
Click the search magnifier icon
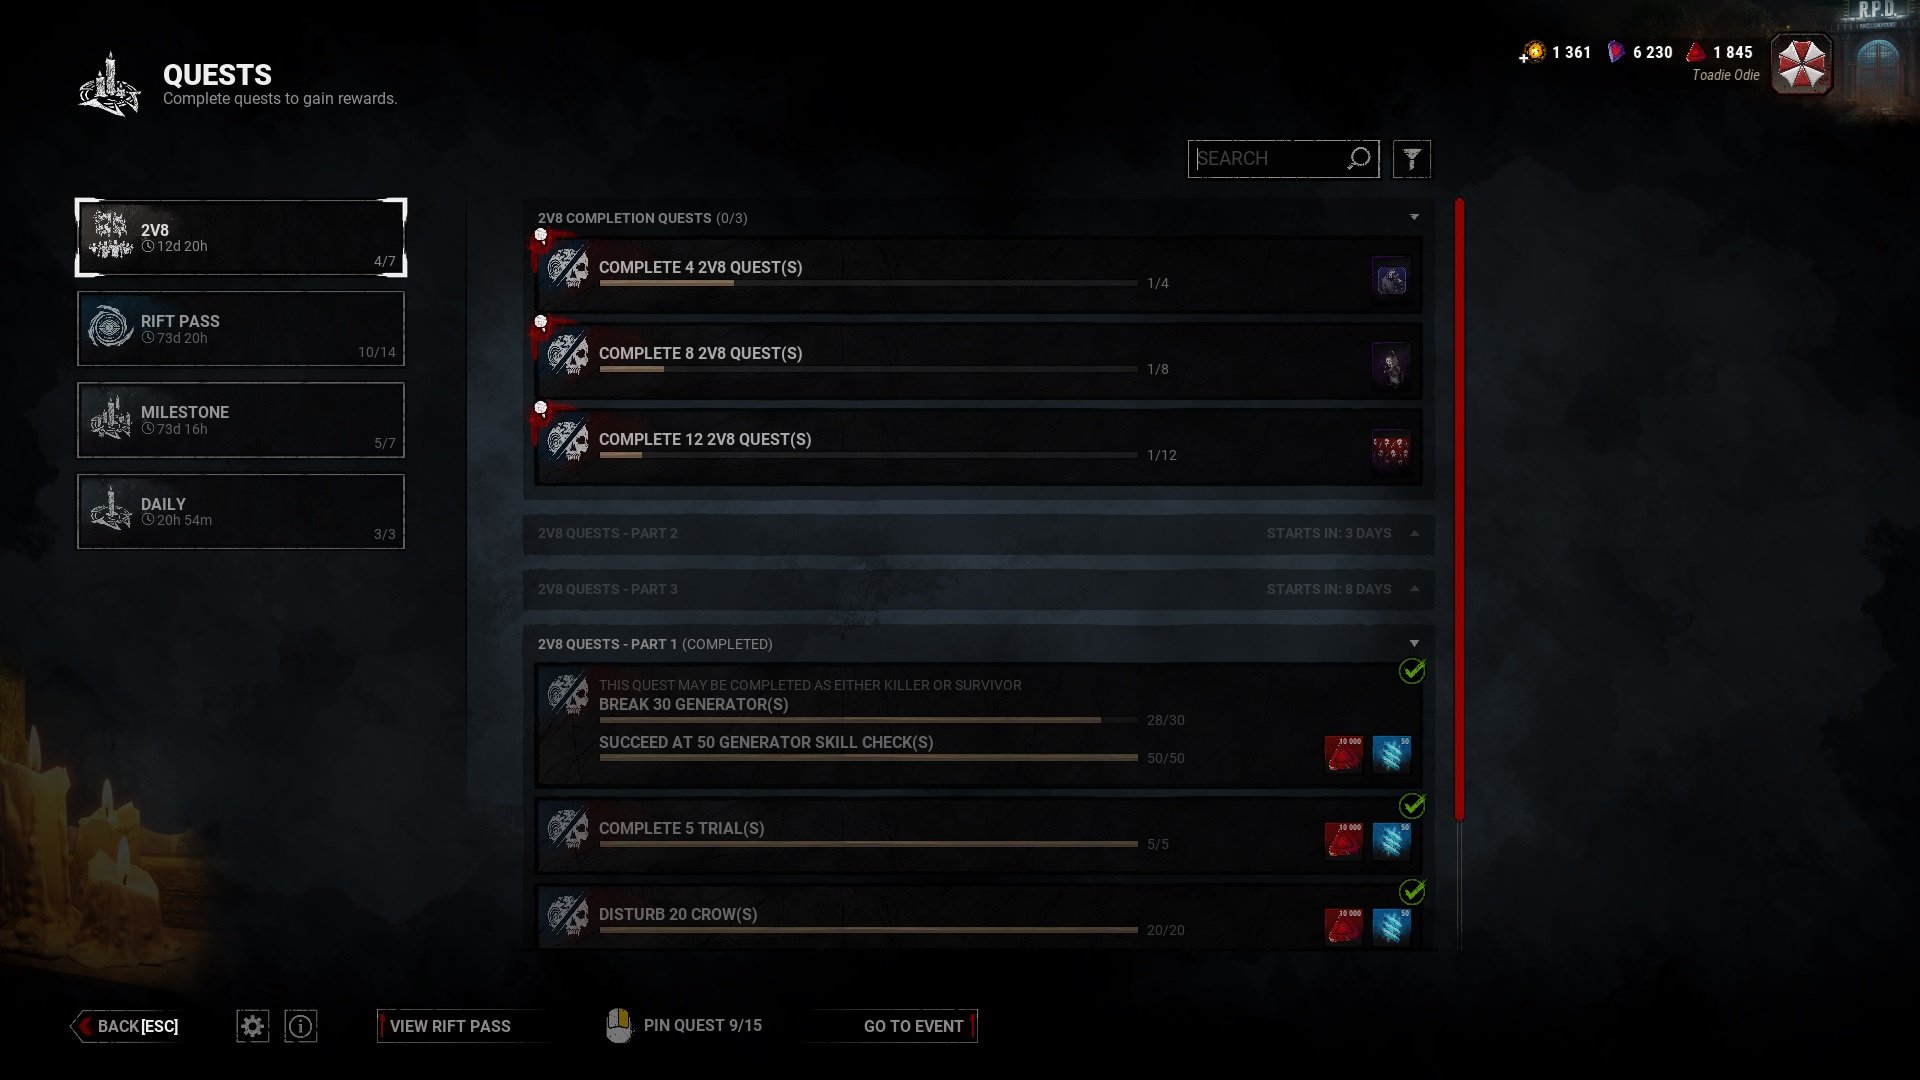(x=1359, y=159)
